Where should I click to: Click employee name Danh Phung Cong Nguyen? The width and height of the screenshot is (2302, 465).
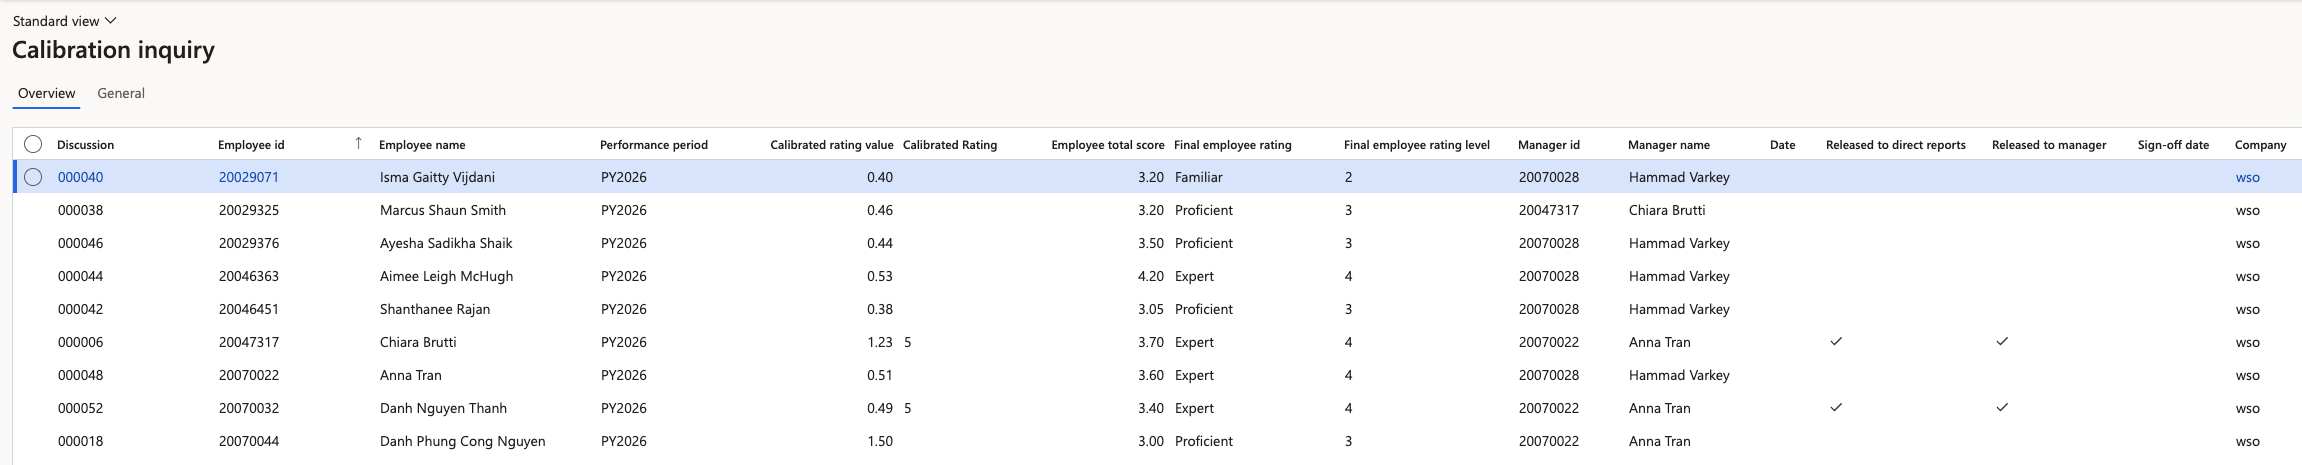pyautogui.click(x=463, y=441)
